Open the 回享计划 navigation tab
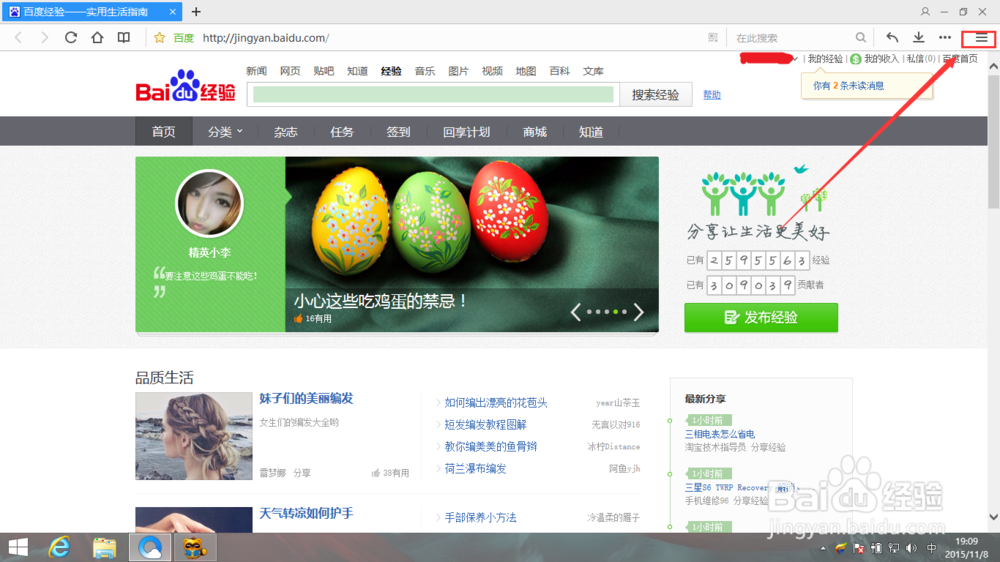Viewport: 1000px width, 562px height. [466, 132]
